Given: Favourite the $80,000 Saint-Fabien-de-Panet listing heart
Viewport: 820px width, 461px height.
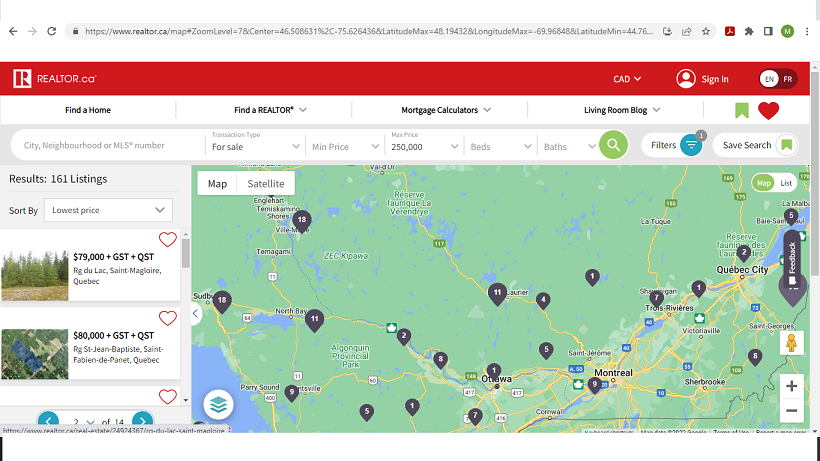Looking at the screenshot, I should tap(167, 318).
